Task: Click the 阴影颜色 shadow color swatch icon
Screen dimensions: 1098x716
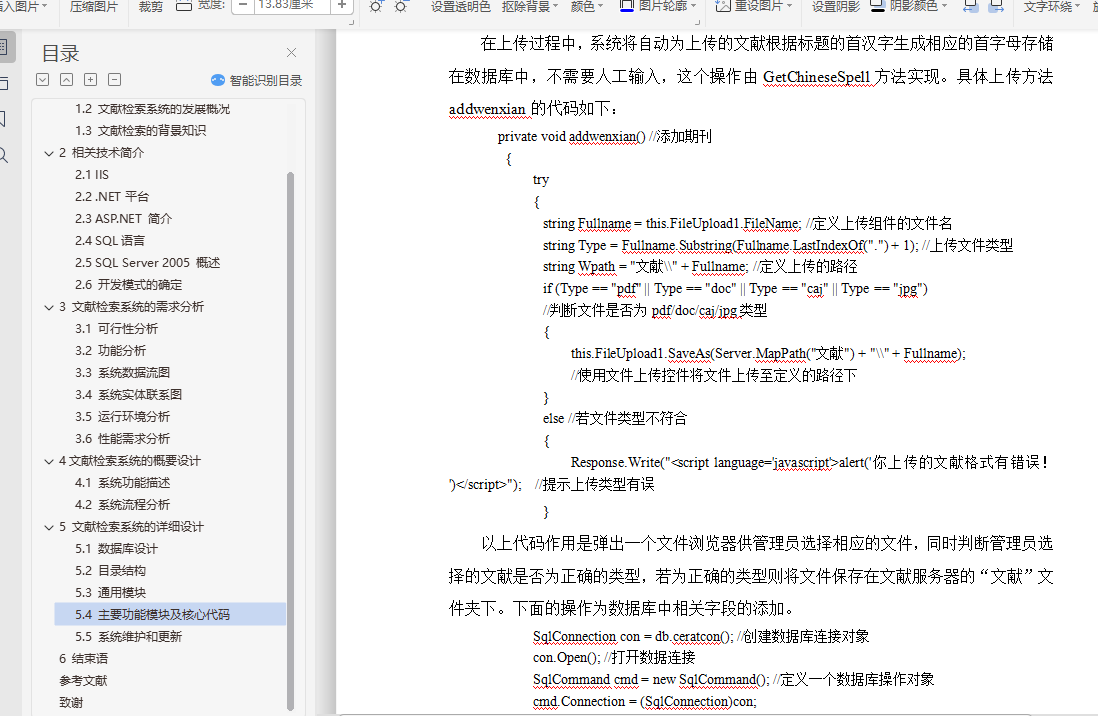Action: point(878,6)
